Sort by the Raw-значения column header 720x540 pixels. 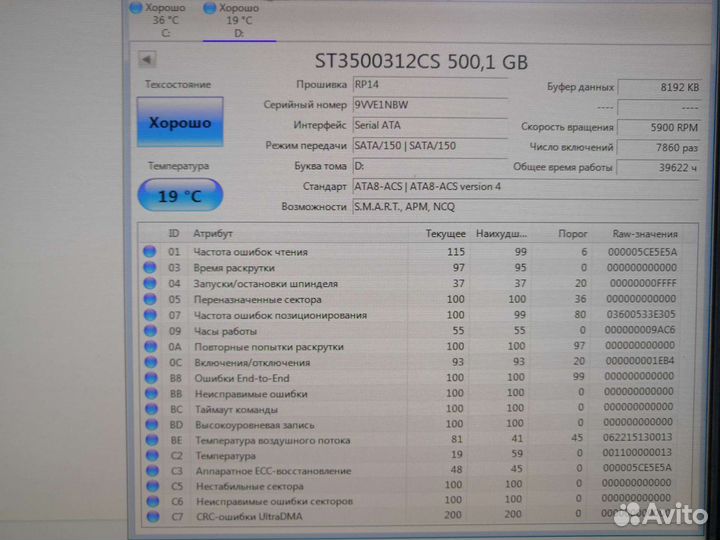(x=645, y=234)
